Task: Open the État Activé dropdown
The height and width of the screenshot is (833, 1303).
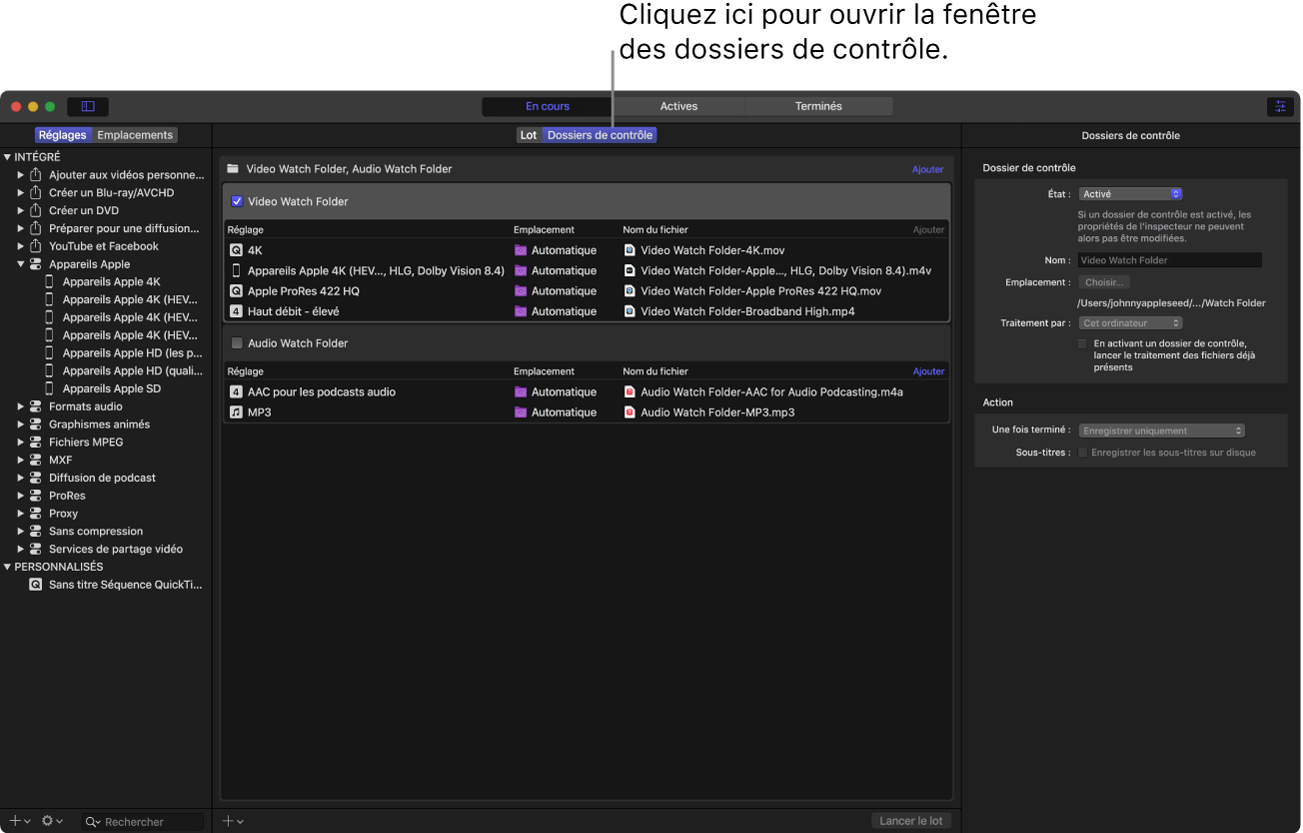Action: 1130,193
